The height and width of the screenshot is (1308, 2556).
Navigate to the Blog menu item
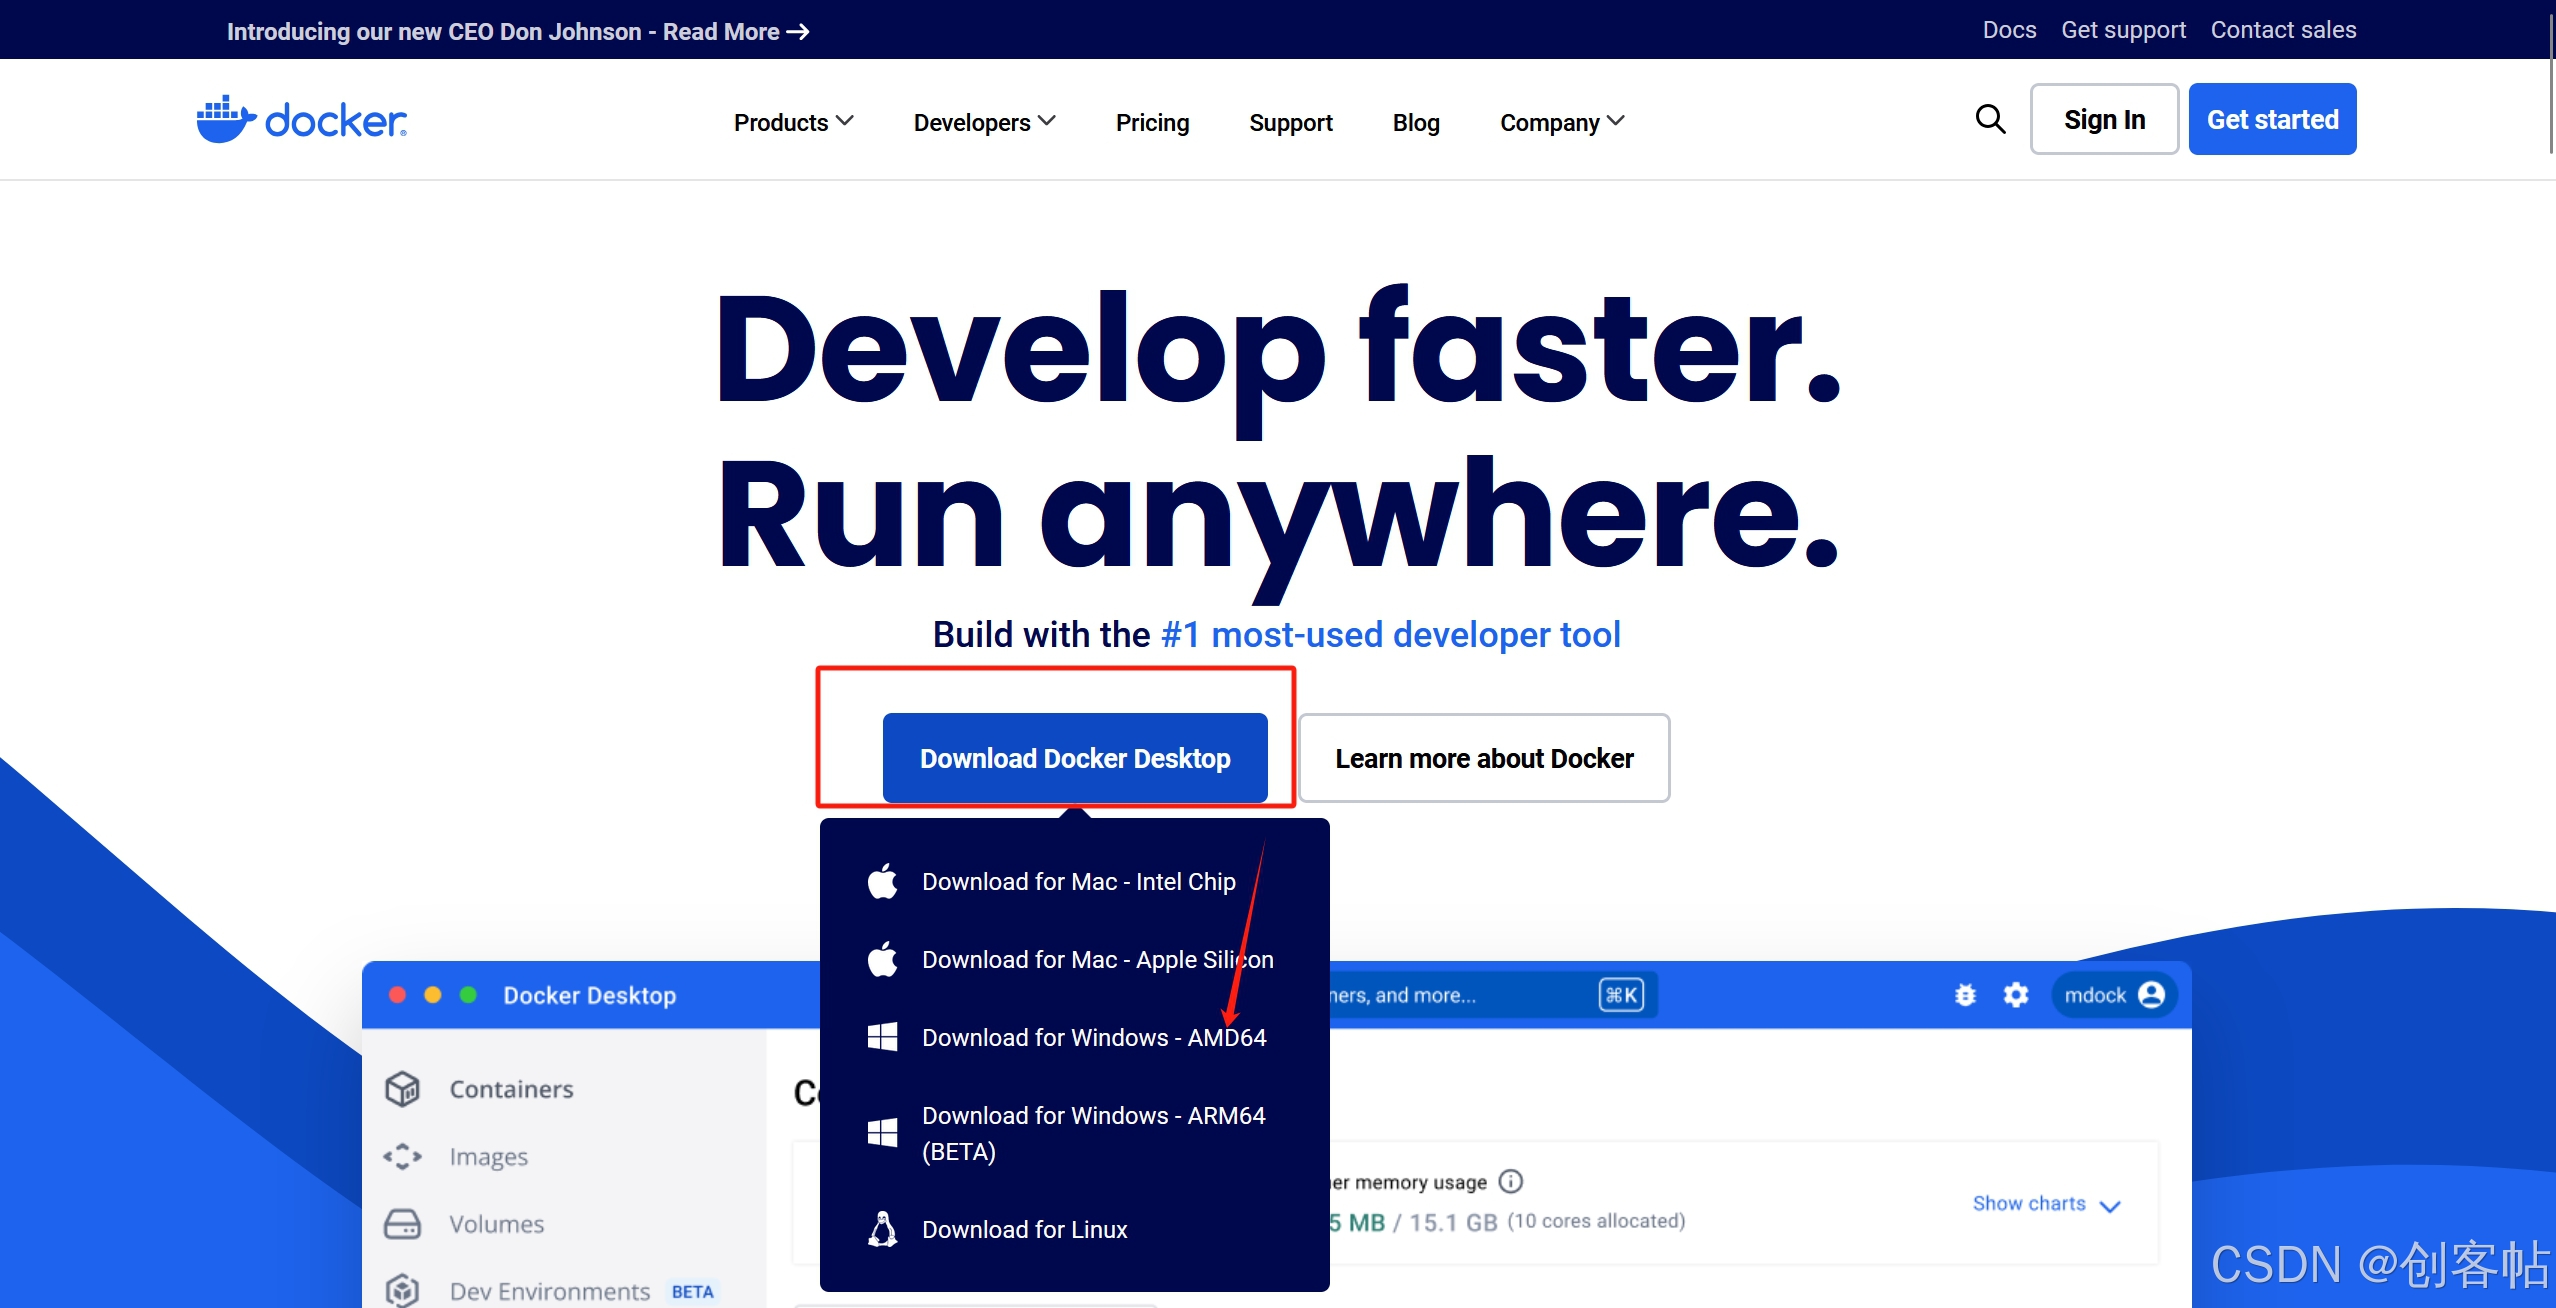1416,122
